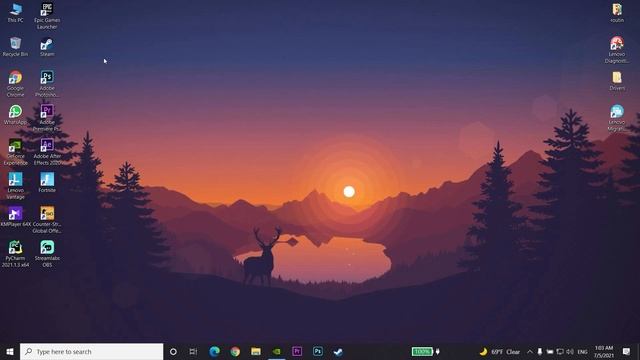Image resolution: width=640 pixels, height=360 pixels.
Task: Open the clock and date flyout
Action: coord(604,351)
